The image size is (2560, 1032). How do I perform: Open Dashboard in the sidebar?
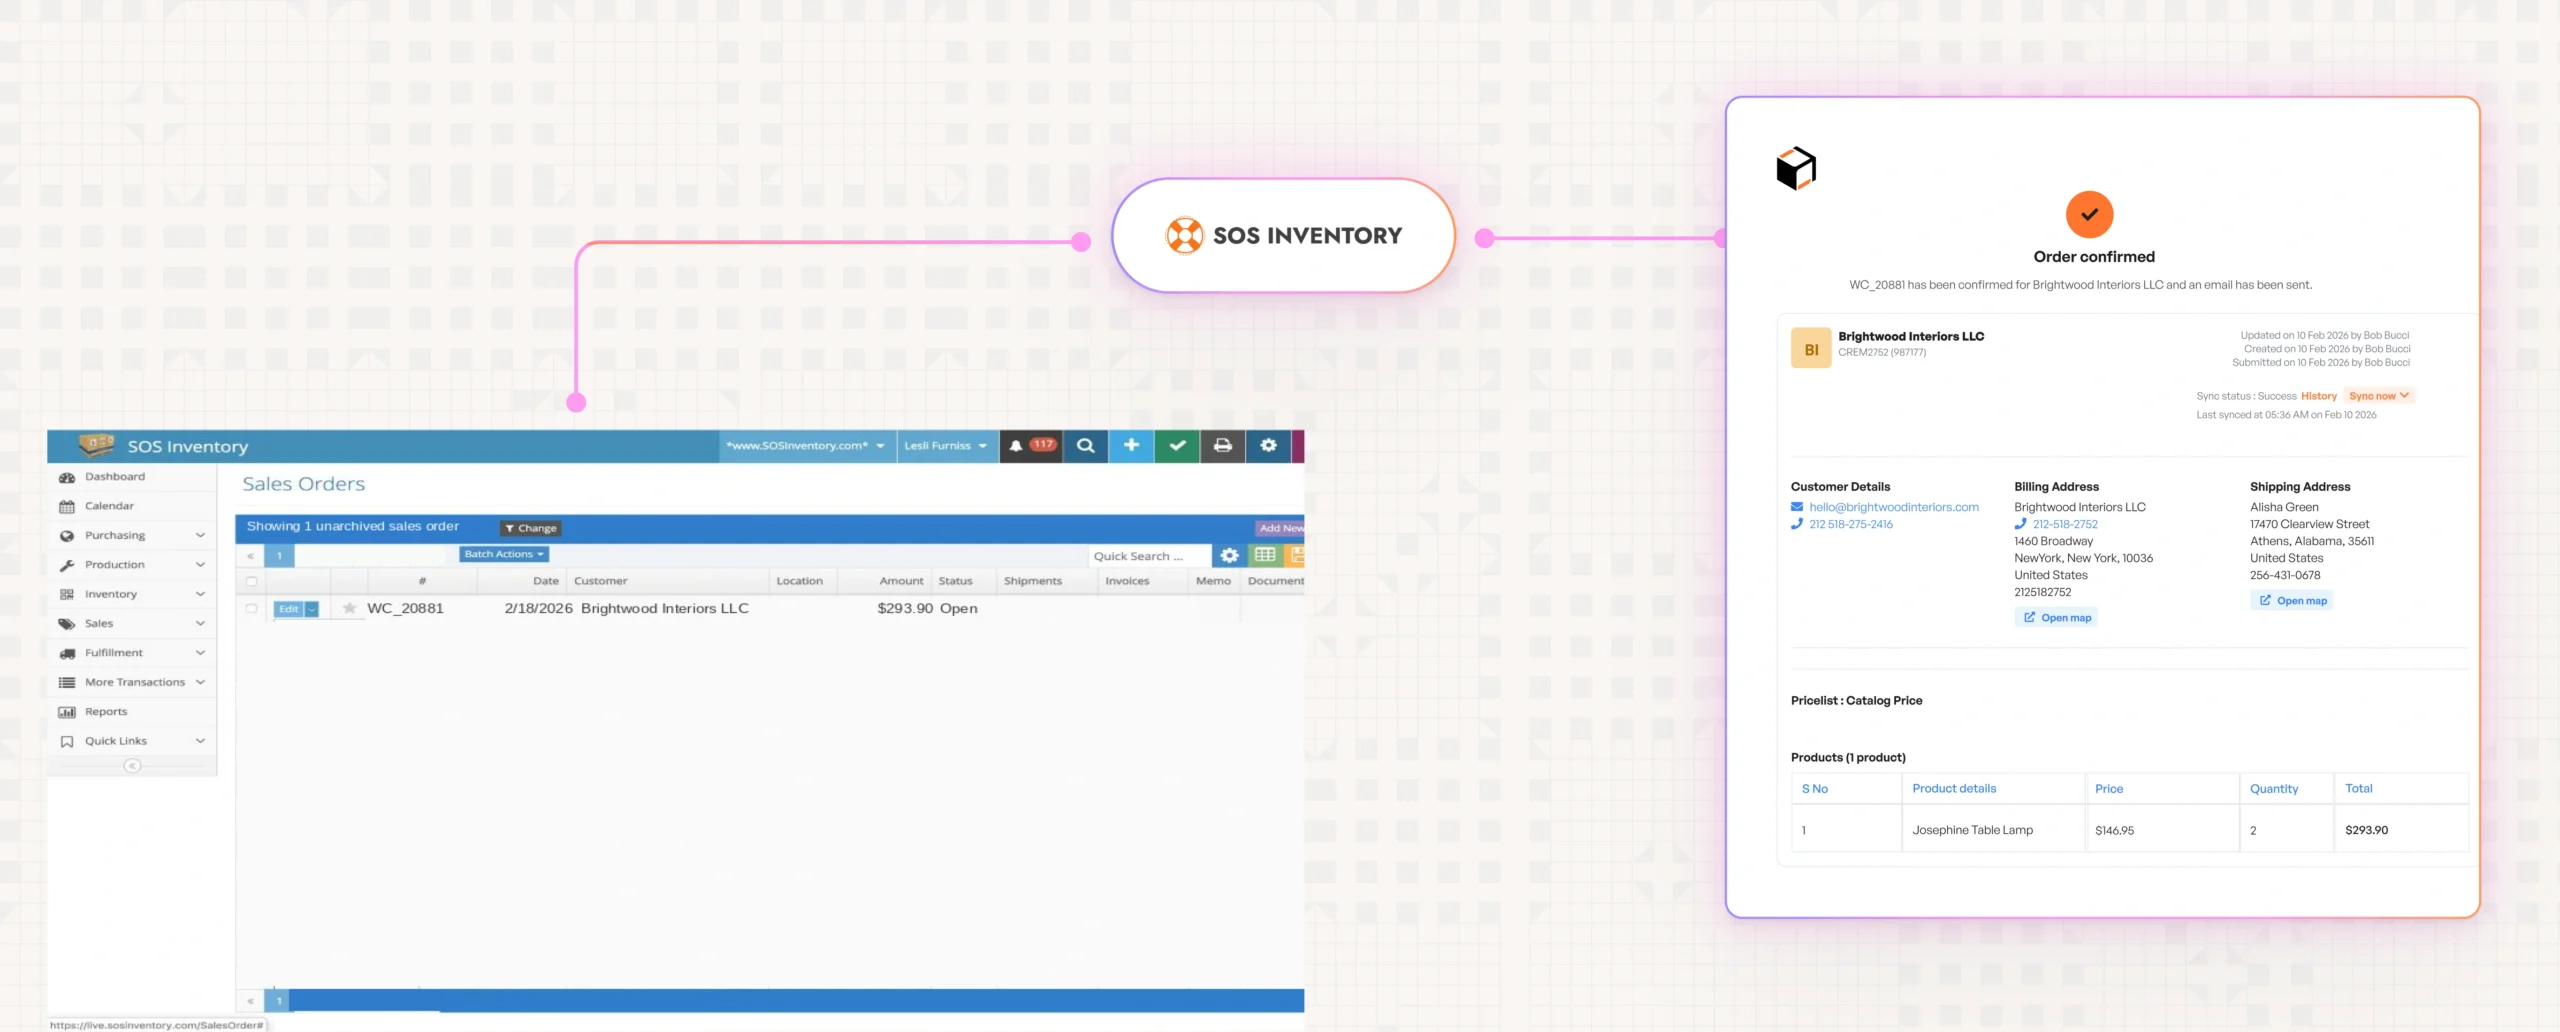tap(114, 477)
